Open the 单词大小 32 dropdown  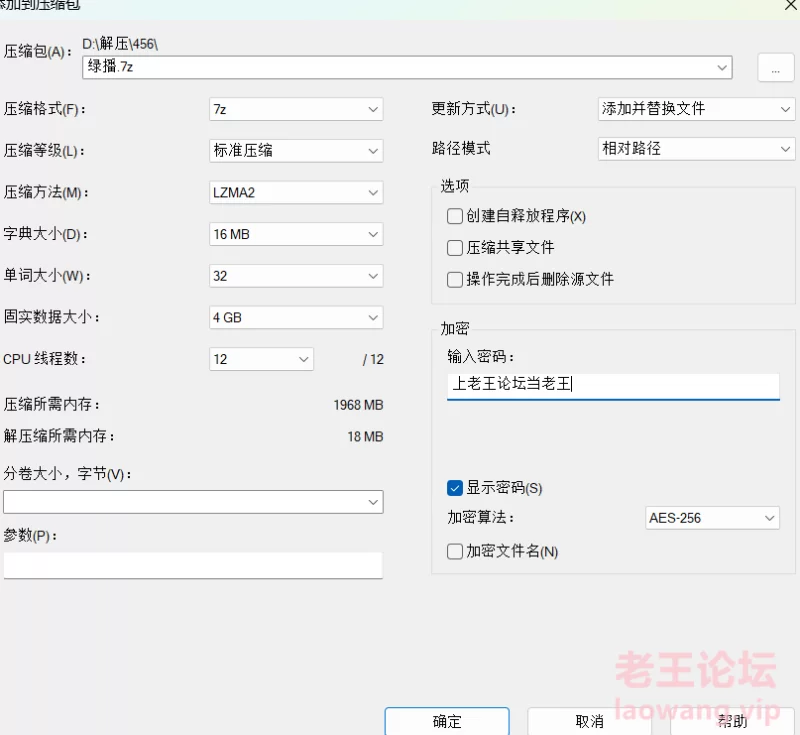(x=296, y=276)
